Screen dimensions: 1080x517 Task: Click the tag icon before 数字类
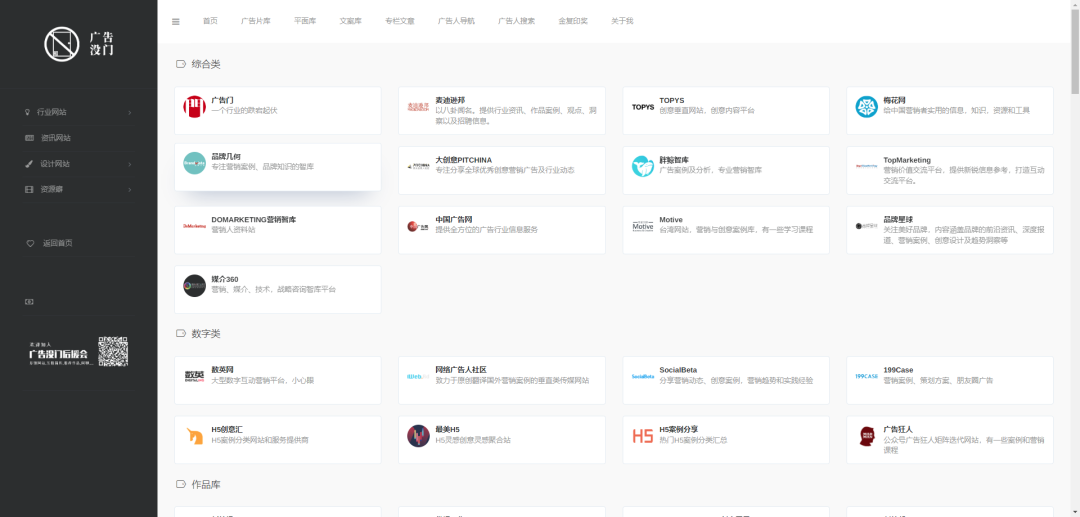click(x=181, y=333)
